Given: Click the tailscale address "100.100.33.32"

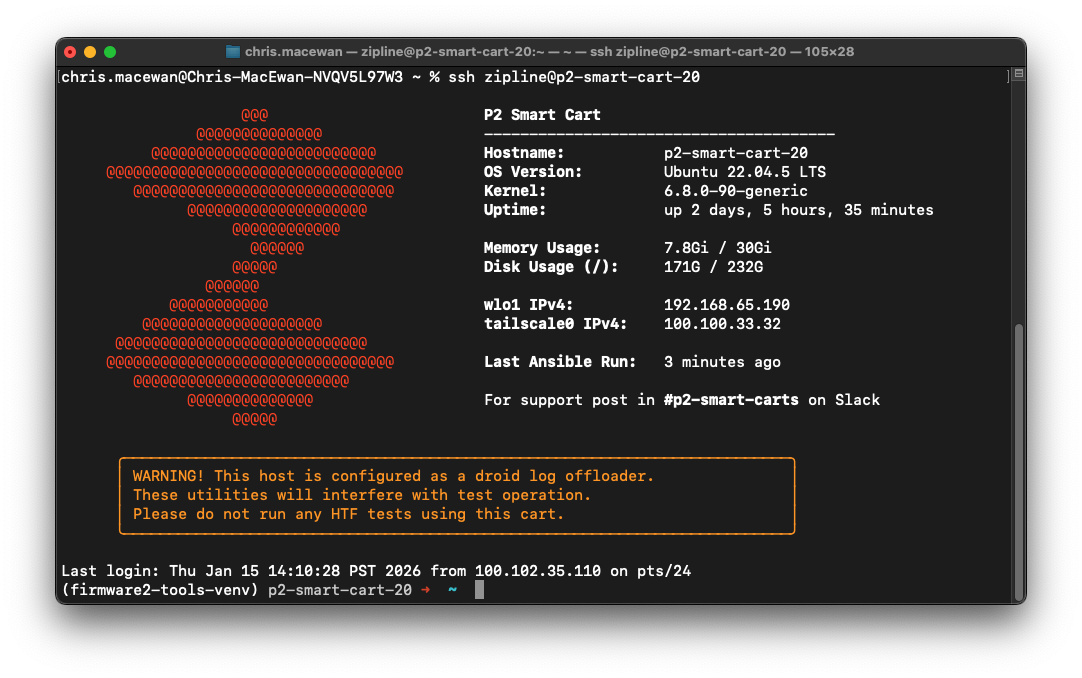Looking at the screenshot, I should coord(722,323).
